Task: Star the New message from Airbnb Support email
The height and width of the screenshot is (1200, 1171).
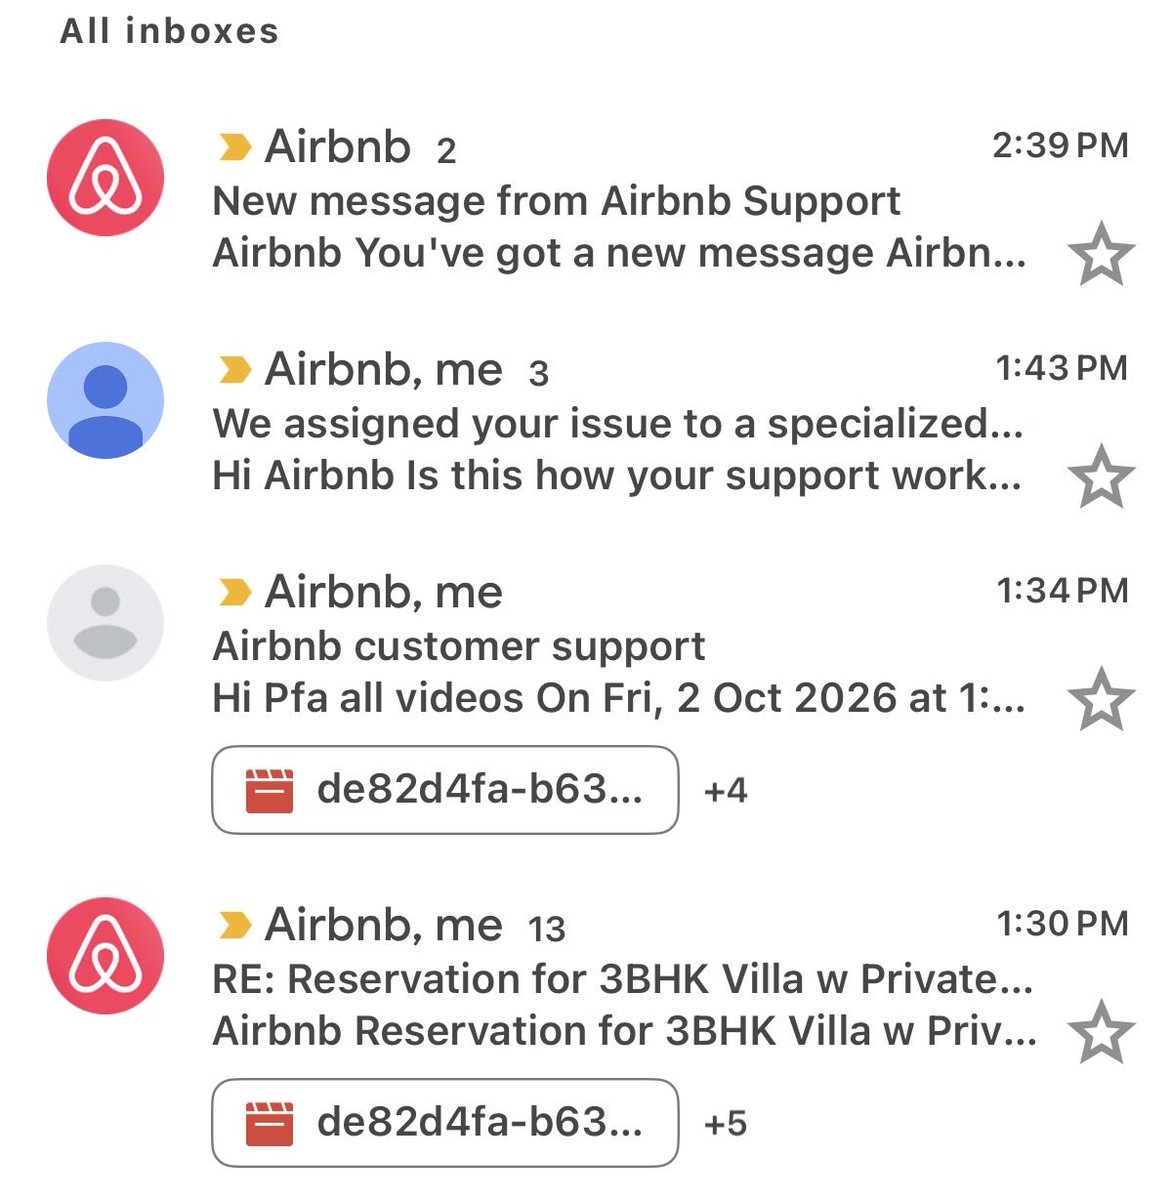Action: click(1101, 255)
